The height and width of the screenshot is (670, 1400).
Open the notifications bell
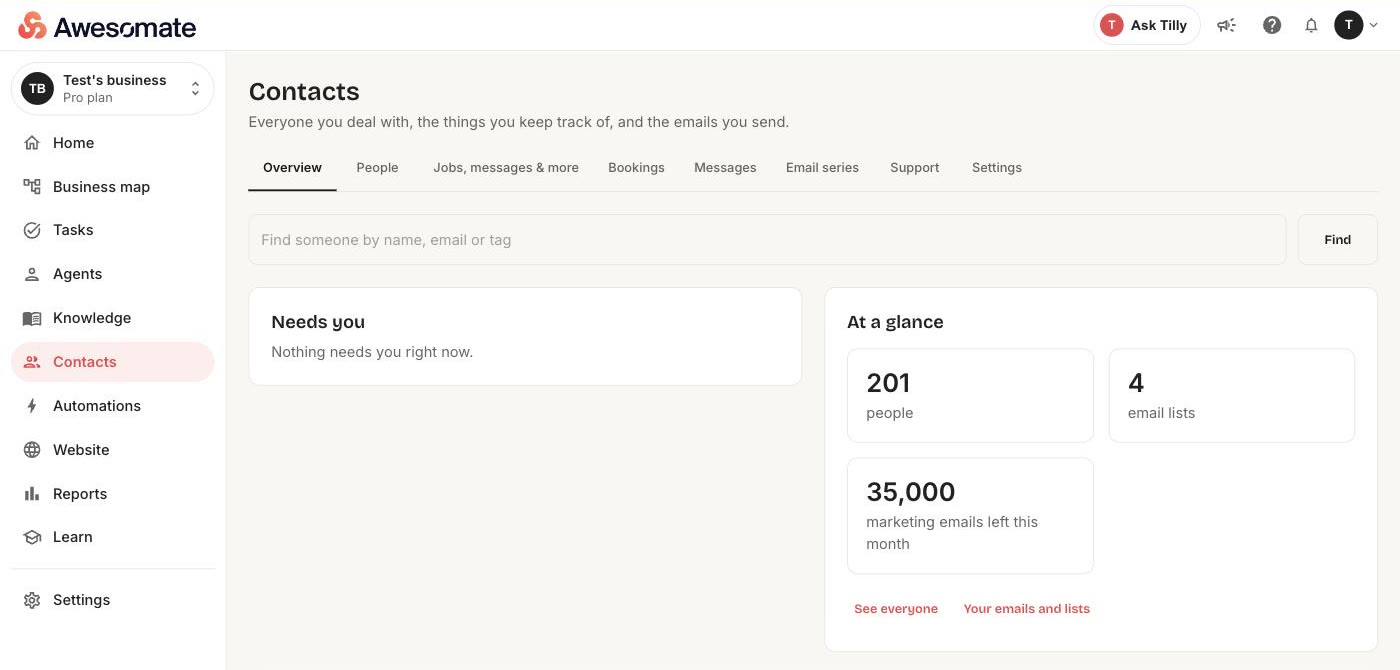[1311, 26]
